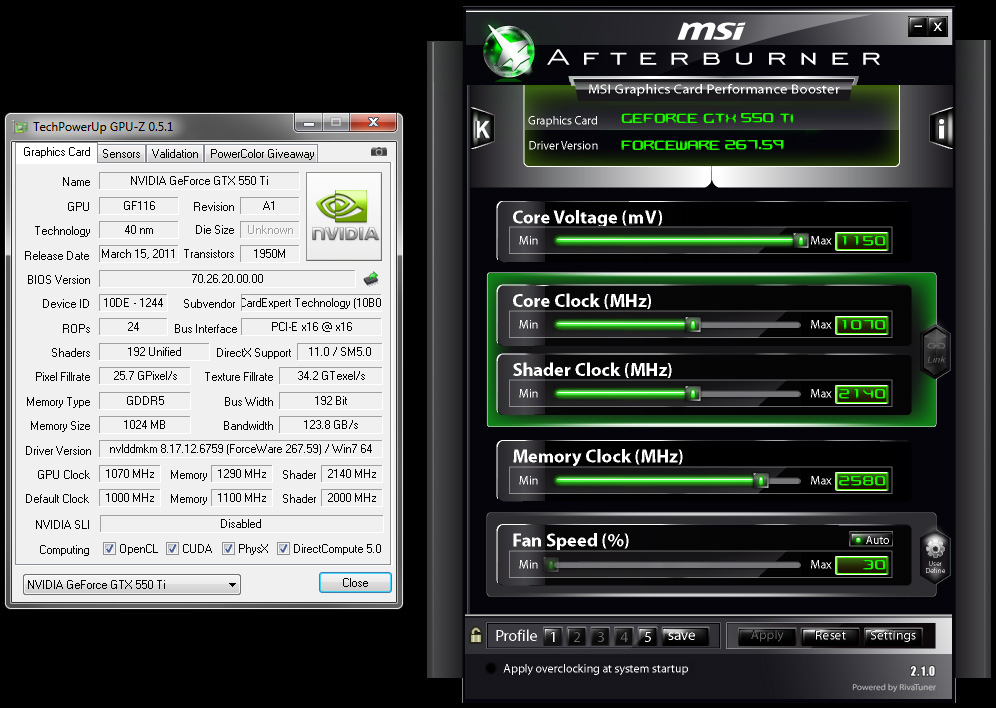The width and height of the screenshot is (996, 708).
Task: Click the profile lock padlock icon
Action: point(476,635)
